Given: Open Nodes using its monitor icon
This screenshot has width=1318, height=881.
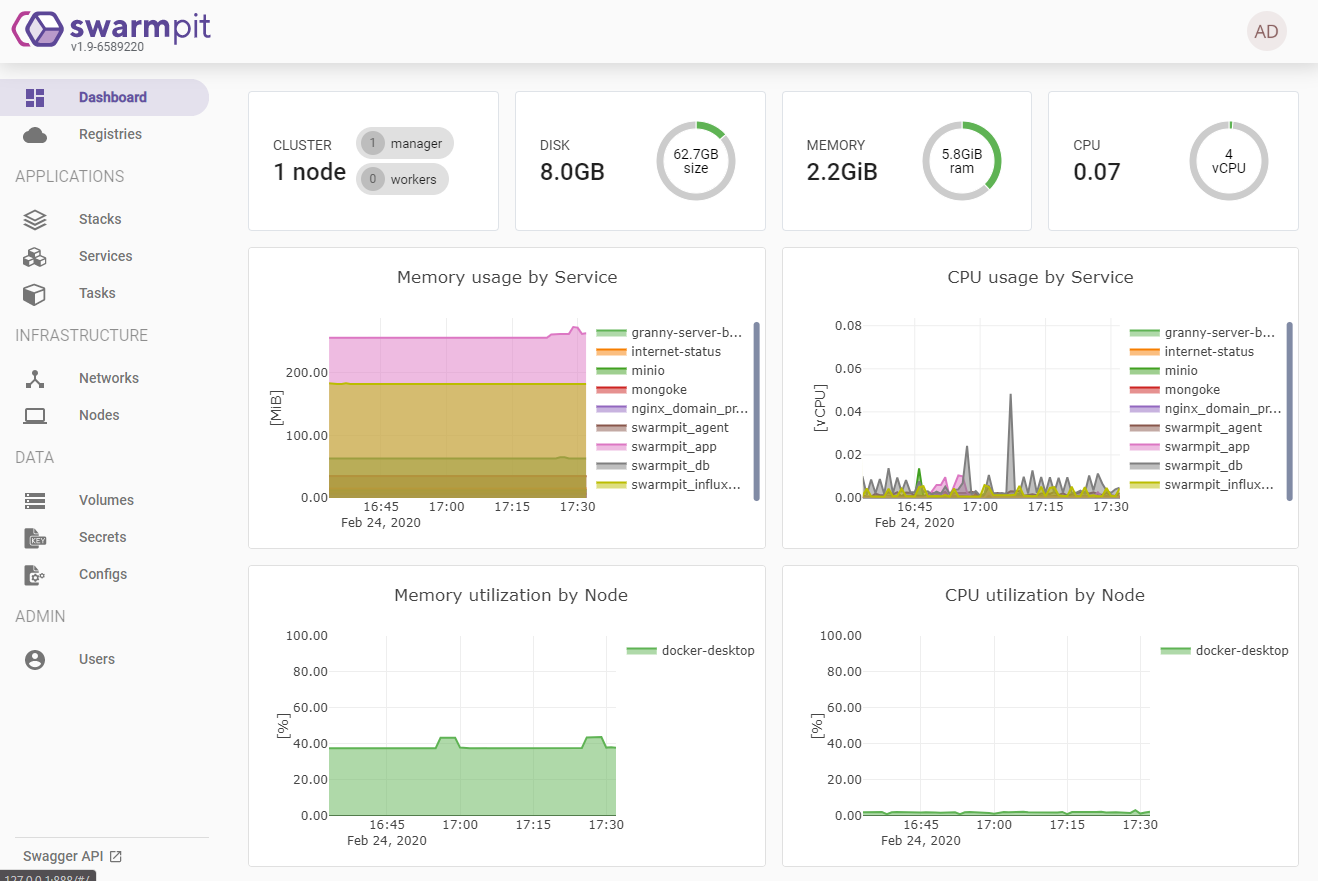Looking at the screenshot, I should click(35, 415).
